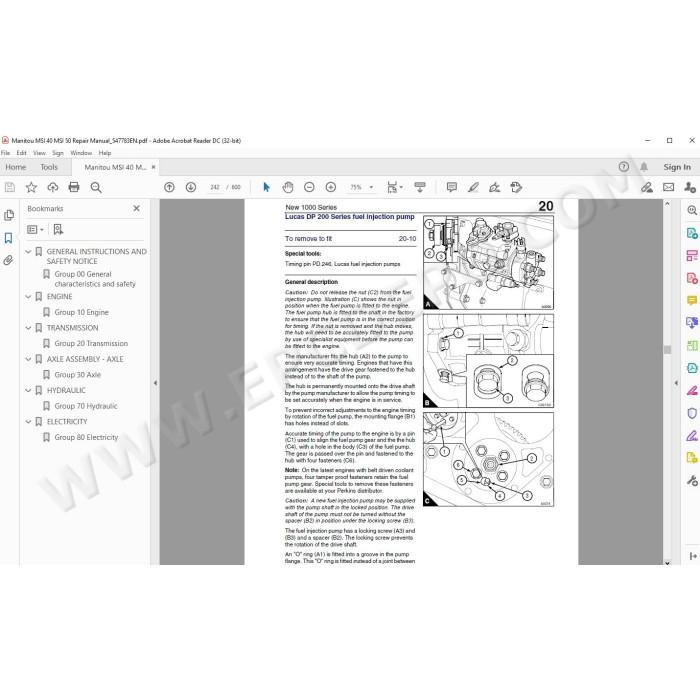
Task: Open Group 10 Engine bookmark
Action: click(x=81, y=312)
